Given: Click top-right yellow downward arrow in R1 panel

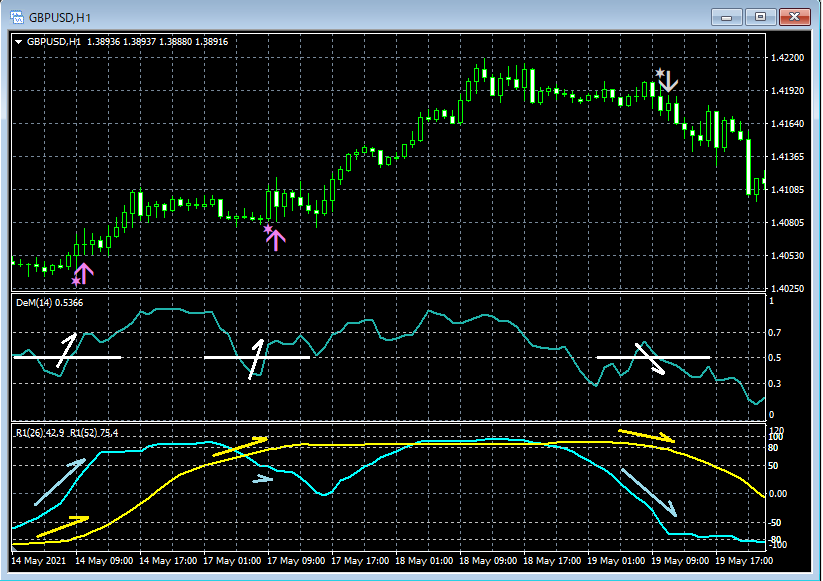Looking at the screenshot, I should pyautogui.click(x=646, y=435).
